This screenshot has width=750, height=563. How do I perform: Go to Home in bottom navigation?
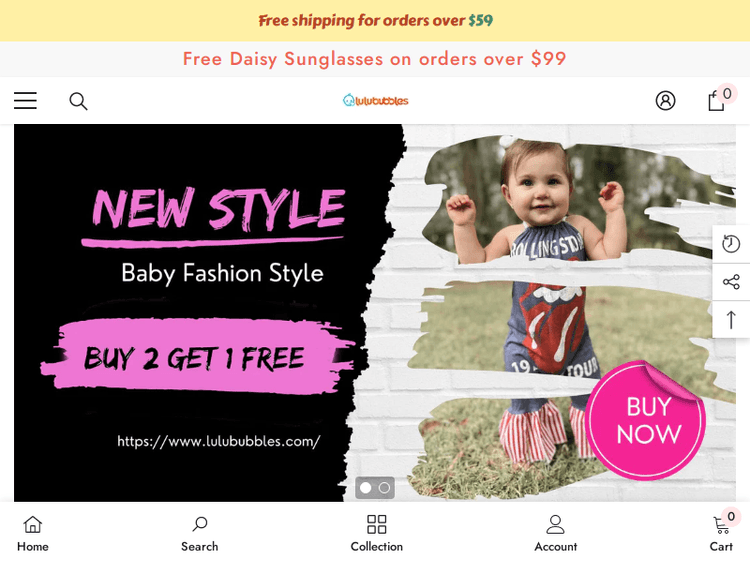[x=33, y=533]
